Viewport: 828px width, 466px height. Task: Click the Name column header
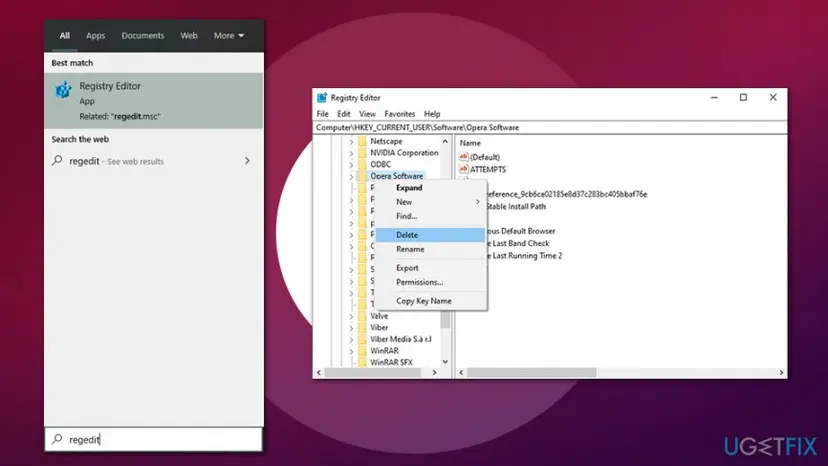(x=470, y=143)
